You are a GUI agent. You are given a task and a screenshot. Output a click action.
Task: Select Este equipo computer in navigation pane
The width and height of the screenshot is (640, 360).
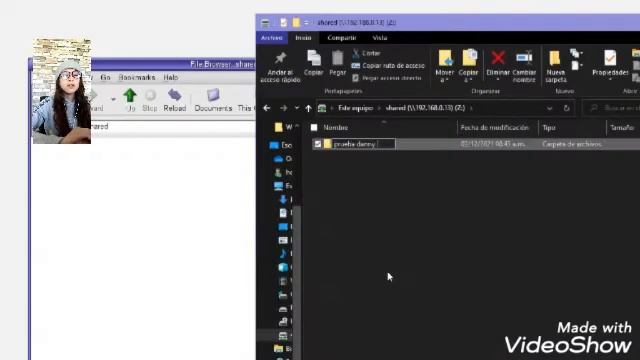tap(283, 186)
